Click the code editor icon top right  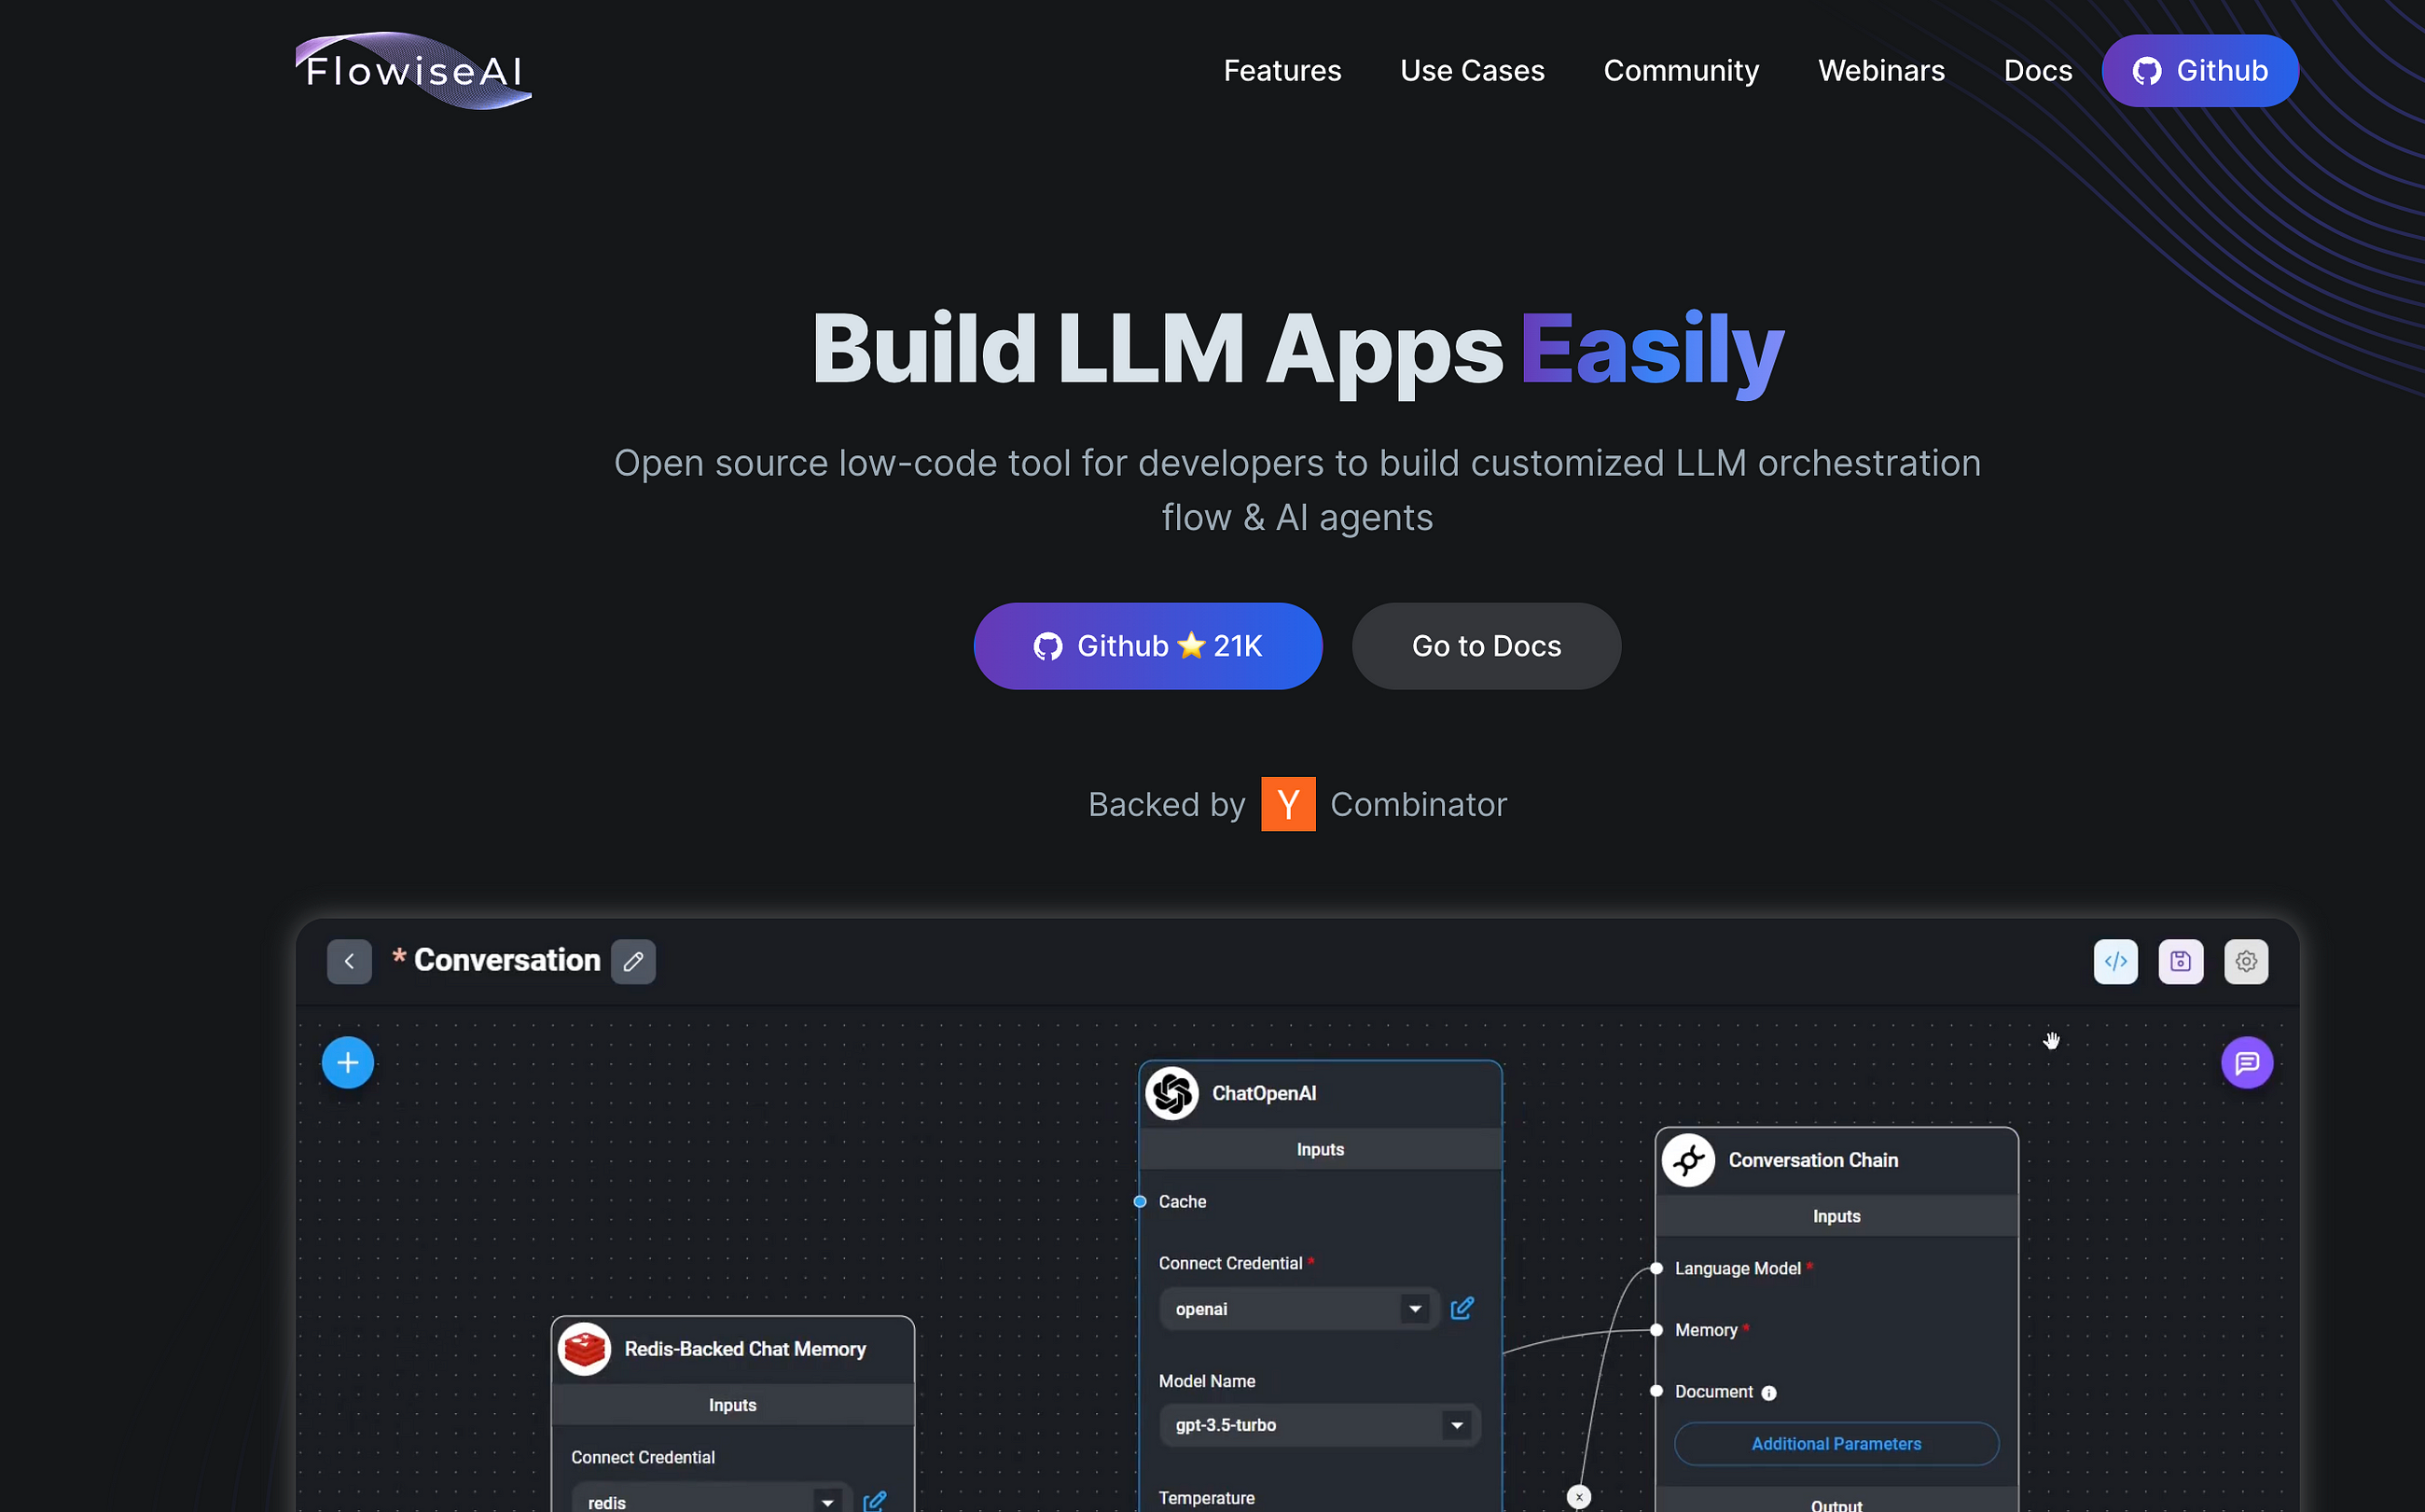(2115, 960)
